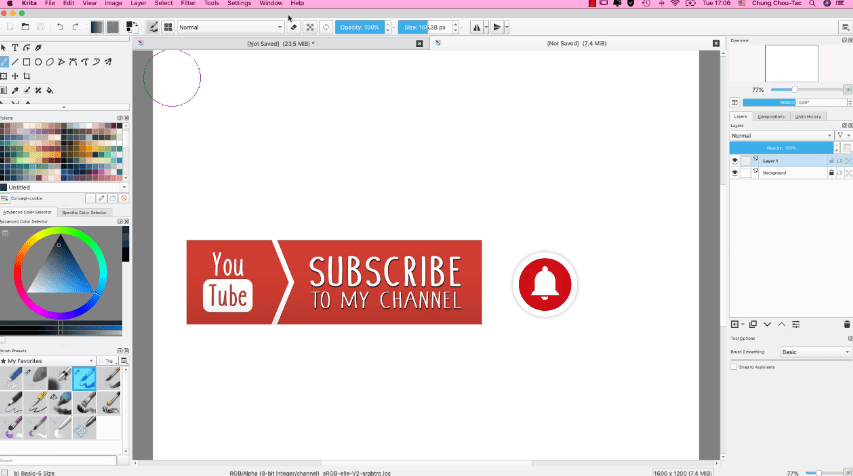Open the My Favorites preset tag dropdown
Viewport: 853px width, 476px height.
coord(48,361)
